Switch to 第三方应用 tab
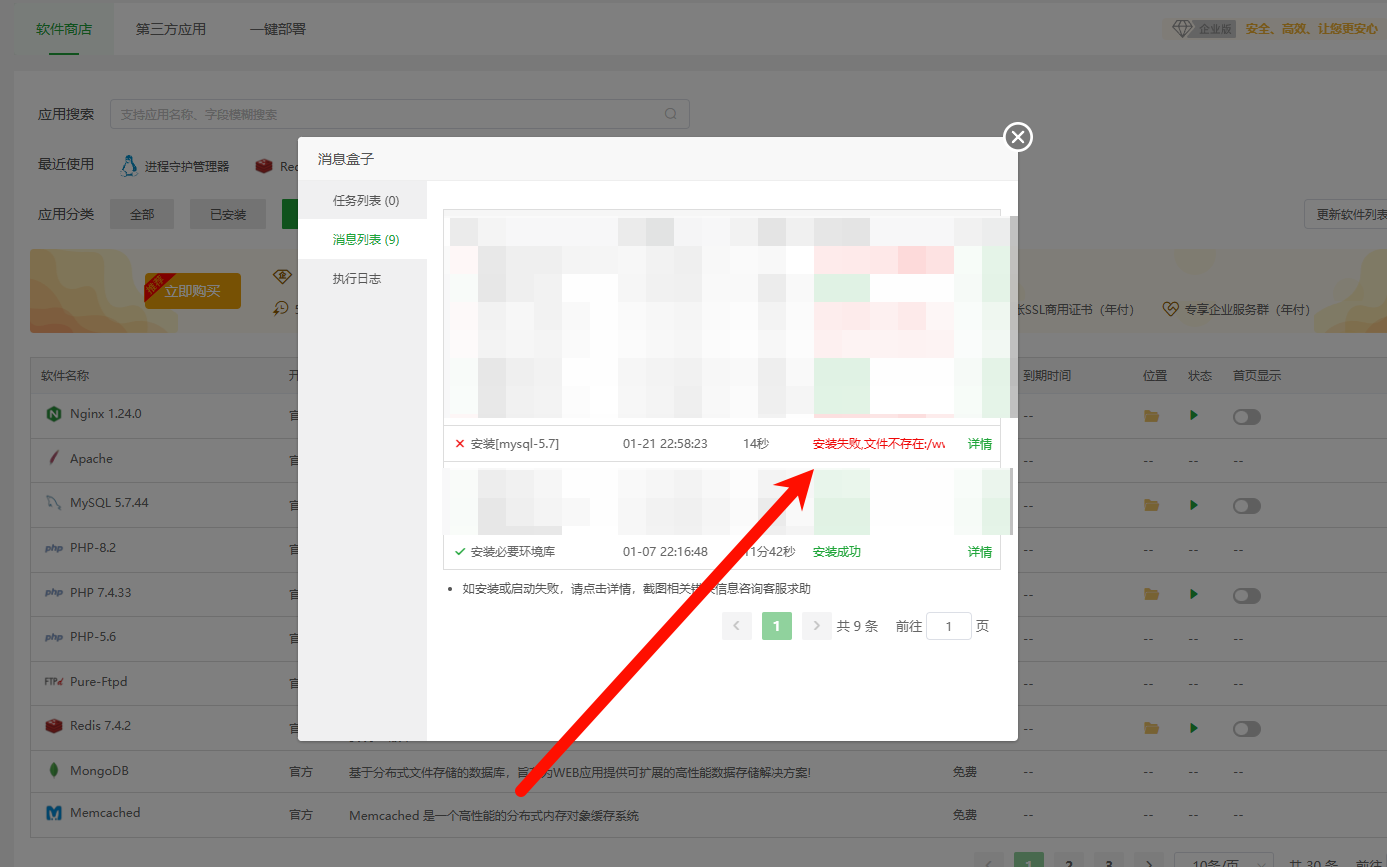Viewport: 1387px width, 867px height. pos(171,29)
